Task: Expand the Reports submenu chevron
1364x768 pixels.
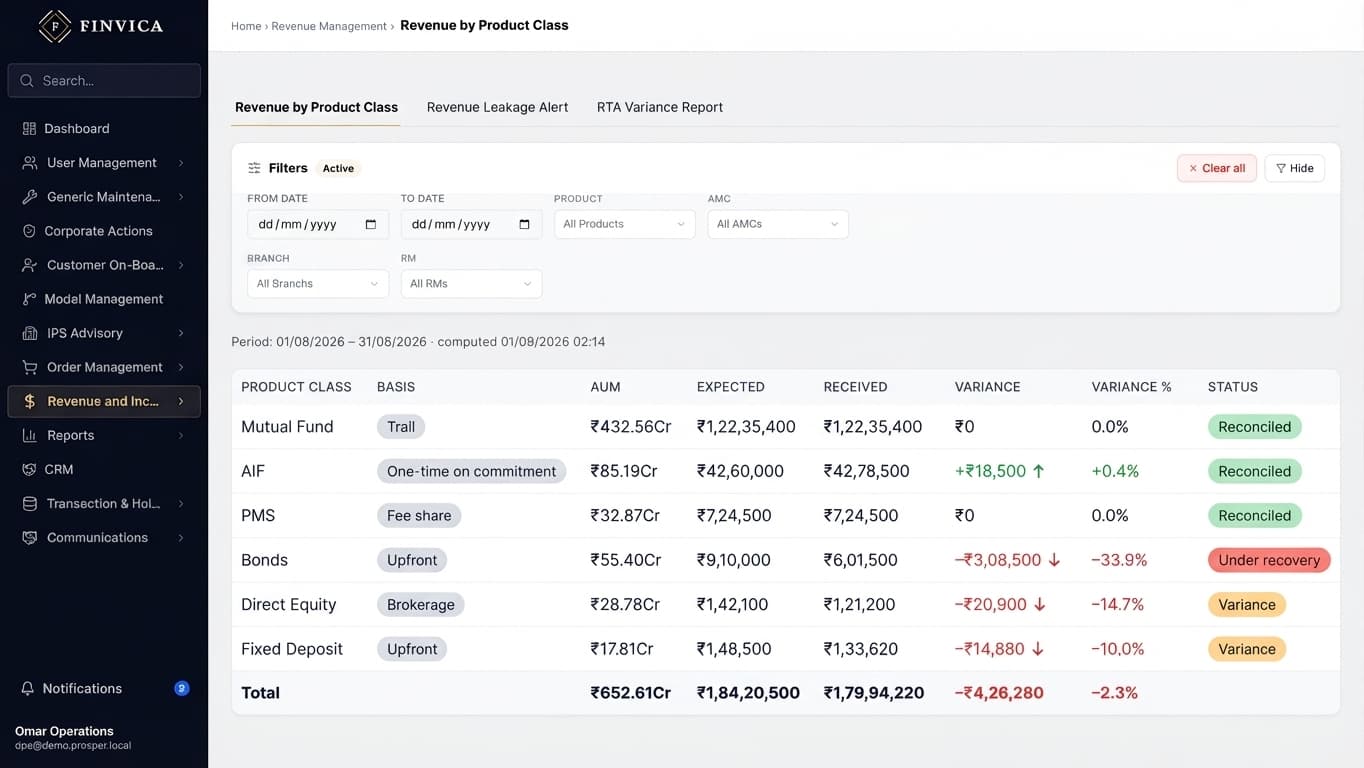Action: coord(181,435)
